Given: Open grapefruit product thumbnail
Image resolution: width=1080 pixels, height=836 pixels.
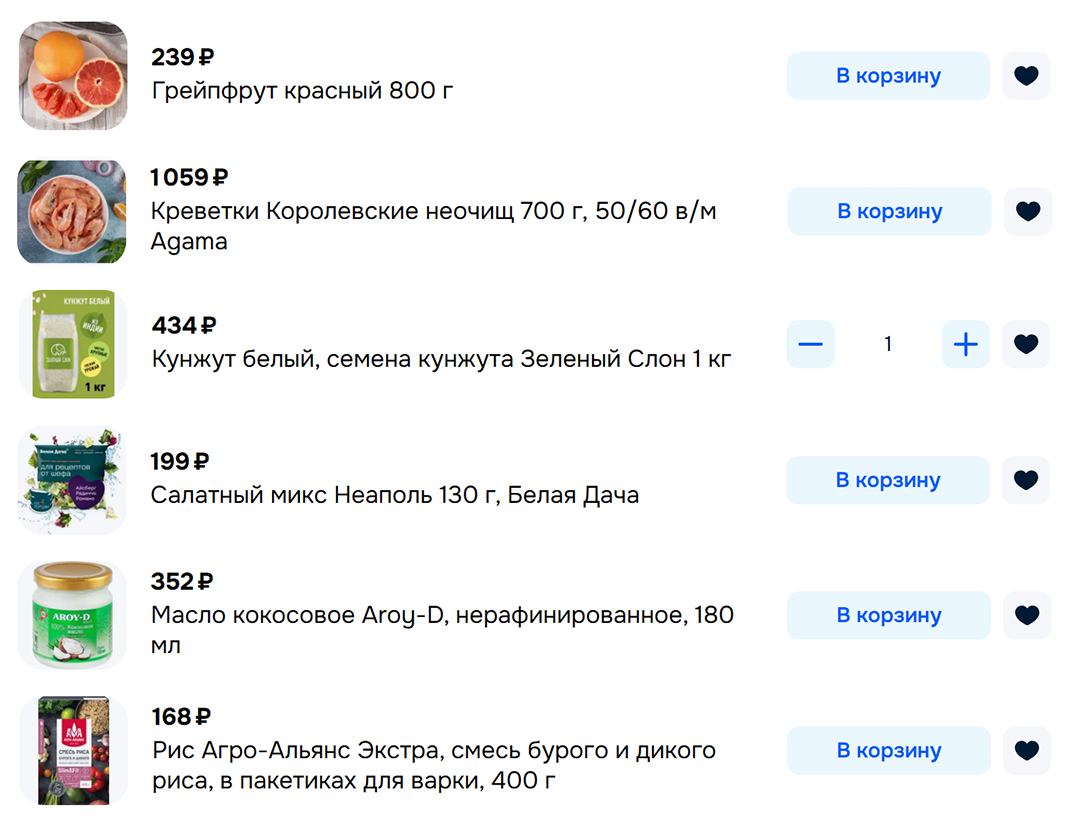Looking at the screenshot, I should tap(73, 76).
